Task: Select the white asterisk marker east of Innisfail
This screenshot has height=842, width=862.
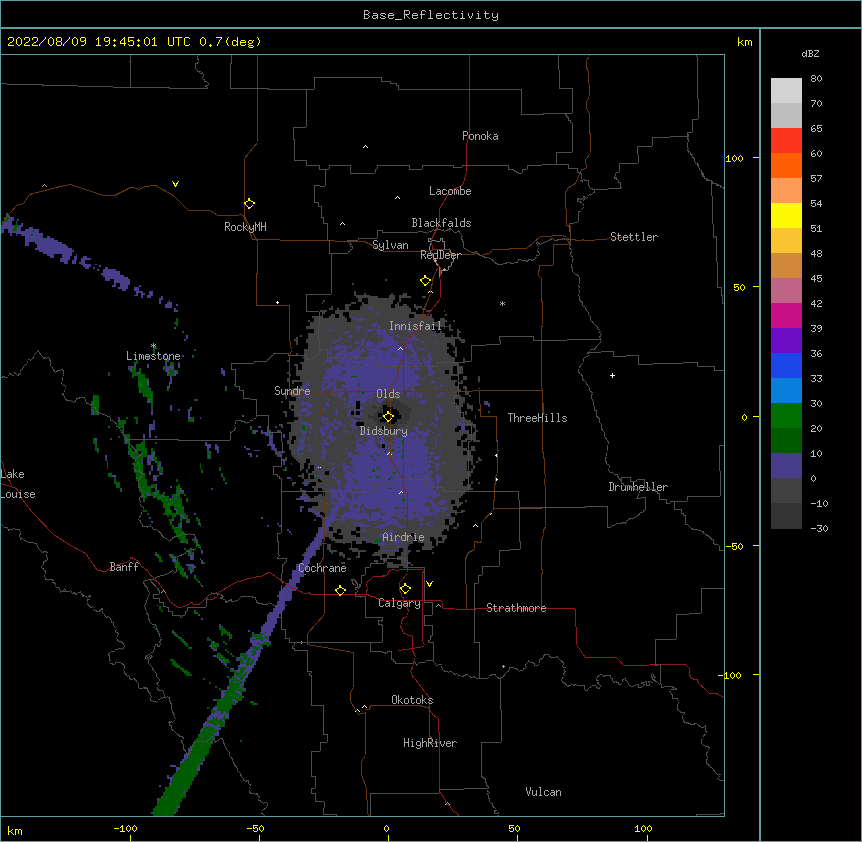Action: pyautogui.click(x=502, y=303)
